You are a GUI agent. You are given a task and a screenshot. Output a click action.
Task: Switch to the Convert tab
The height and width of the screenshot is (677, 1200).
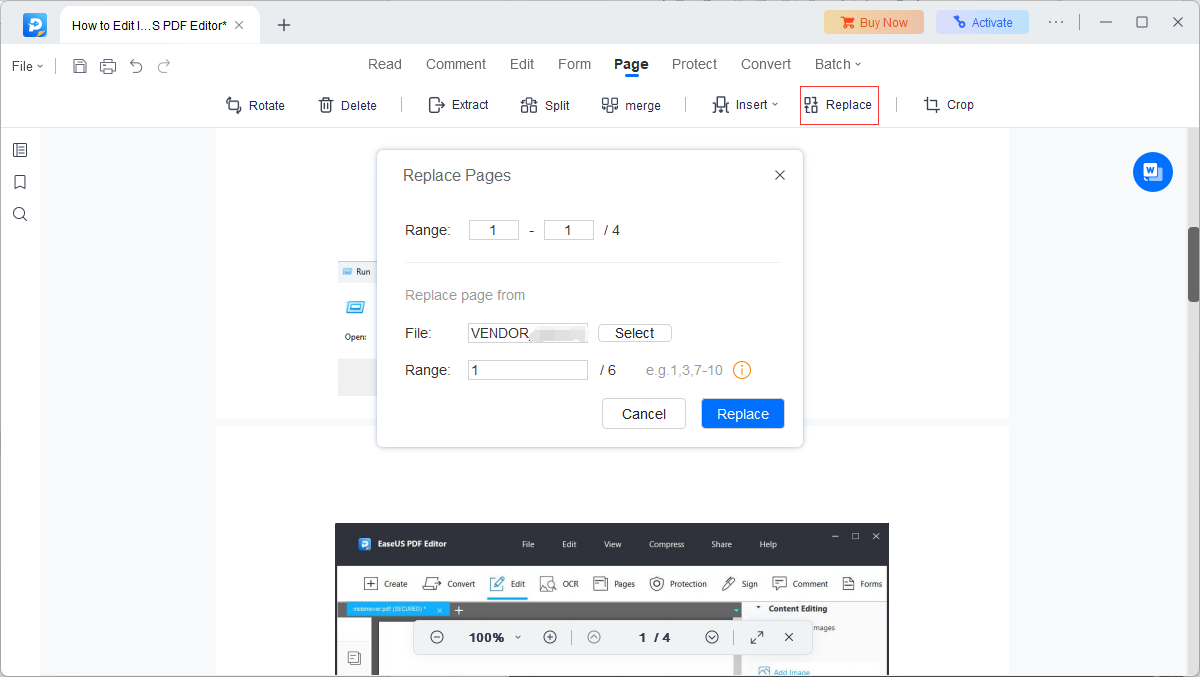766,64
